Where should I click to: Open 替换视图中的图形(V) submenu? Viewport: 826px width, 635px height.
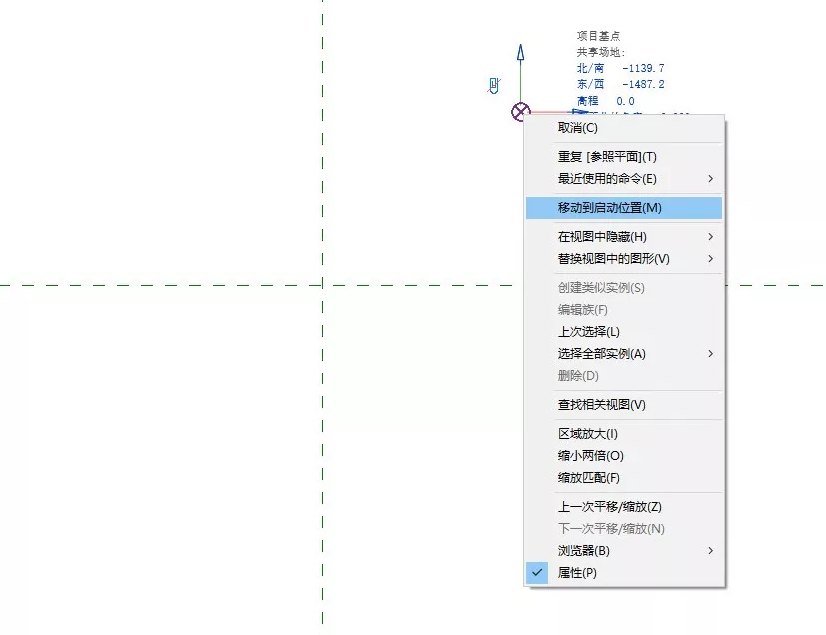(624, 259)
